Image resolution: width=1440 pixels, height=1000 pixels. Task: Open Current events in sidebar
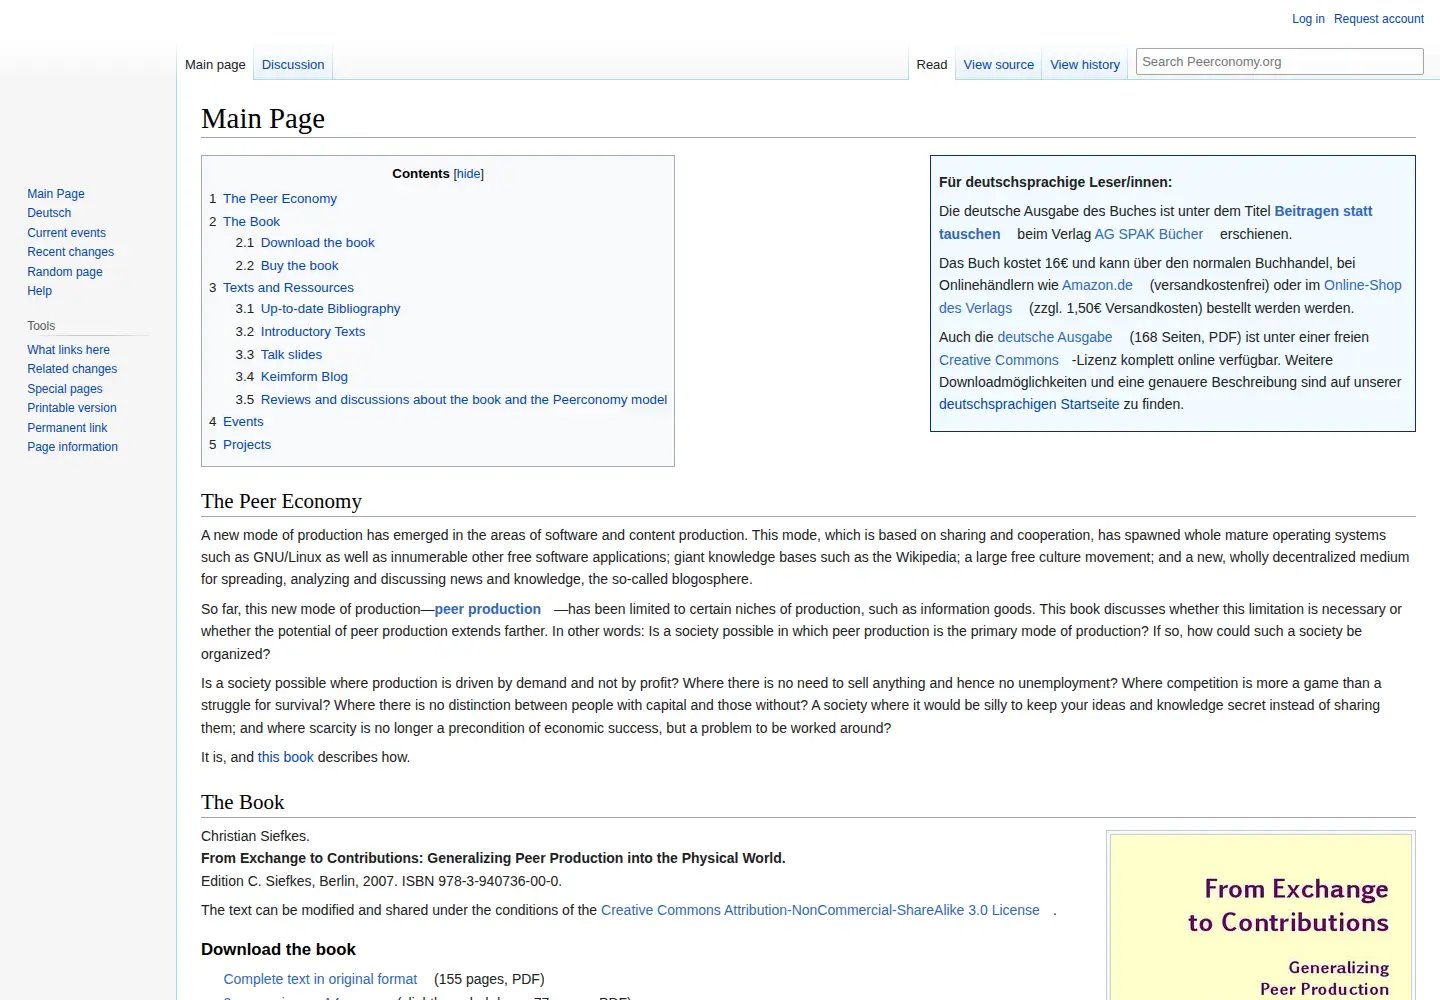[66, 233]
